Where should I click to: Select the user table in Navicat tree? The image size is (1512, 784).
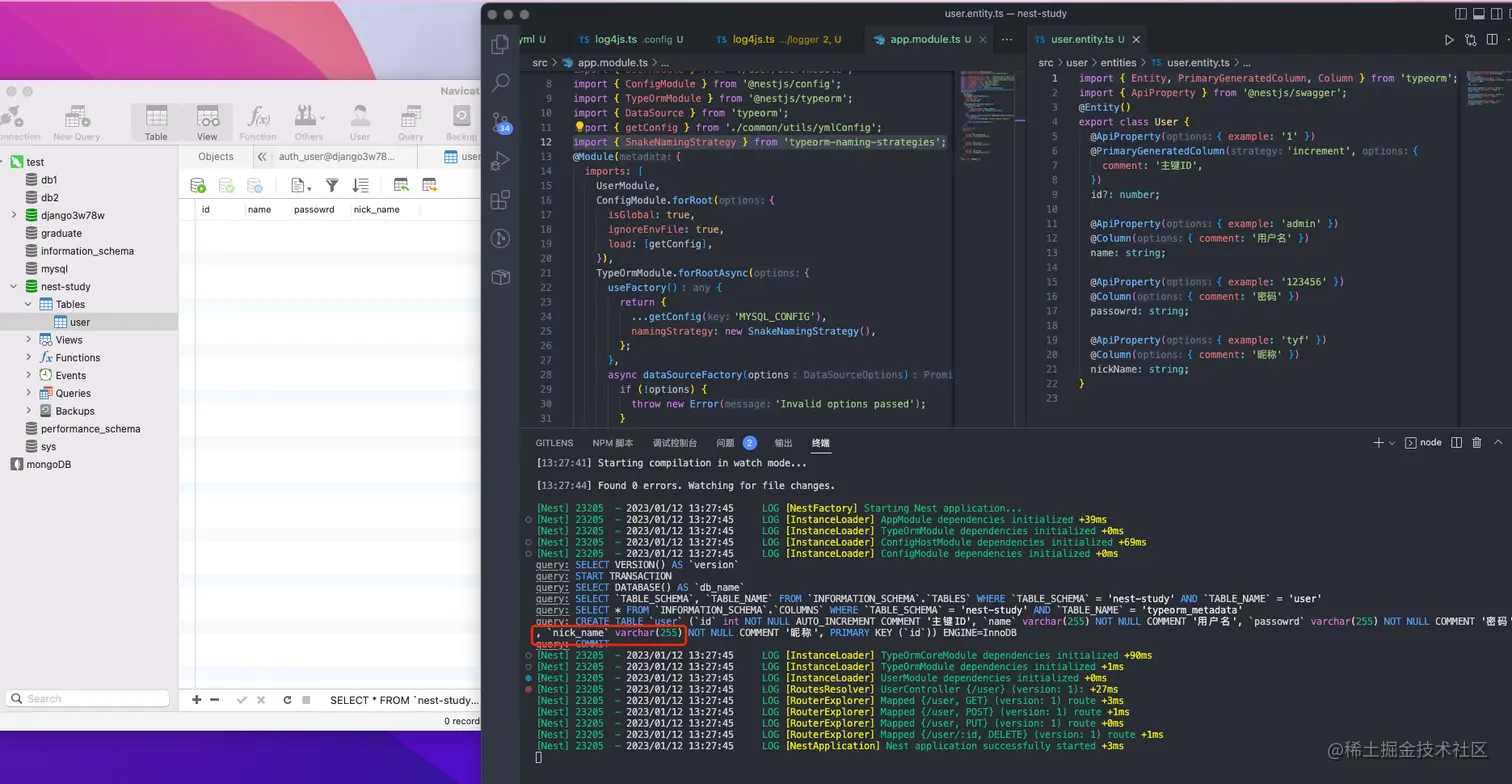click(x=89, y=322)
